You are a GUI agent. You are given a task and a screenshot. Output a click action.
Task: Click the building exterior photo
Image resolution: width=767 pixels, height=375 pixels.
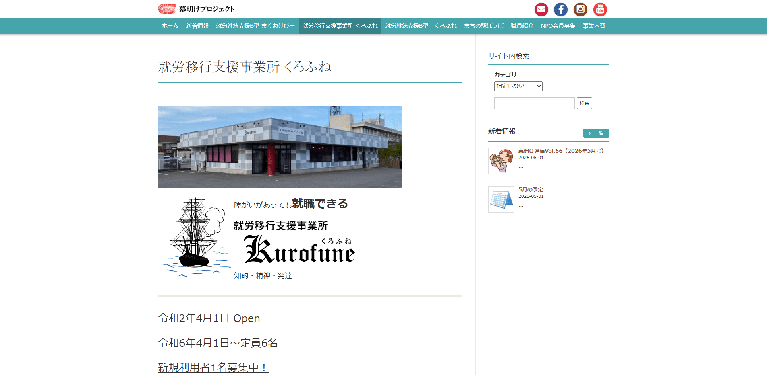click(280, 147)
